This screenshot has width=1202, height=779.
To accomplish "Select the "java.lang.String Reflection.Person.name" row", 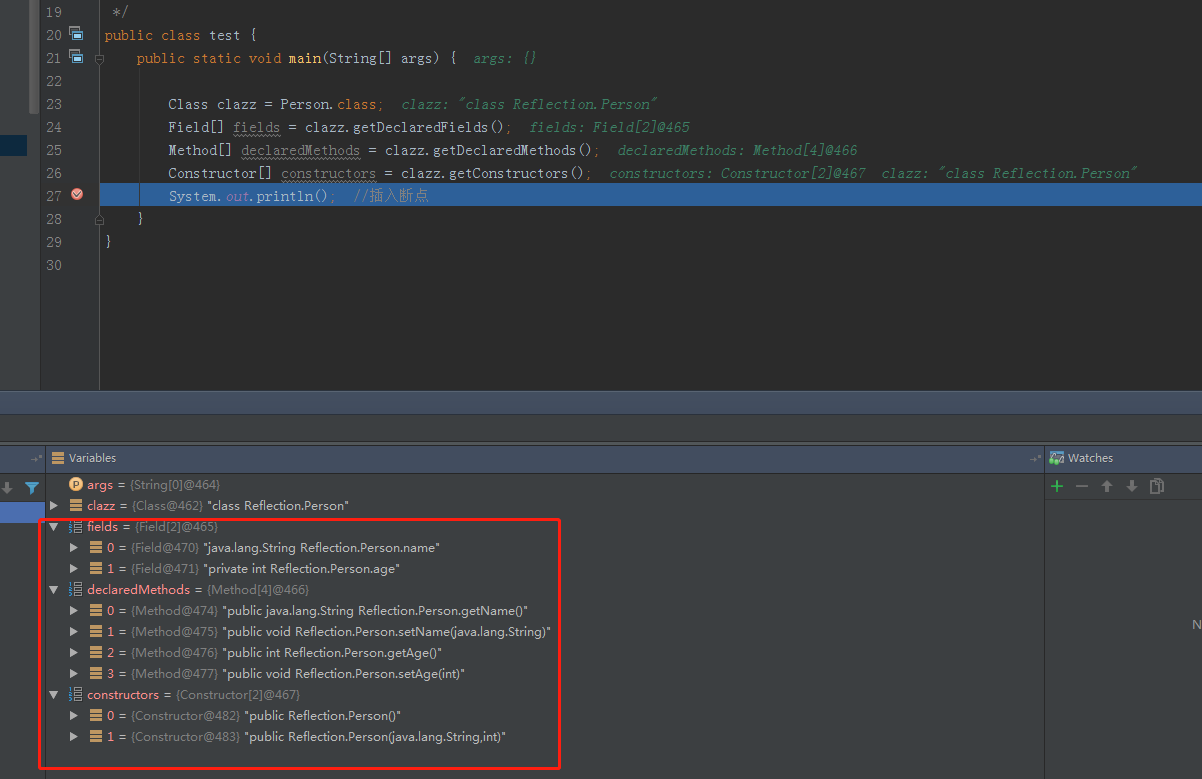I will click(544, 548).
